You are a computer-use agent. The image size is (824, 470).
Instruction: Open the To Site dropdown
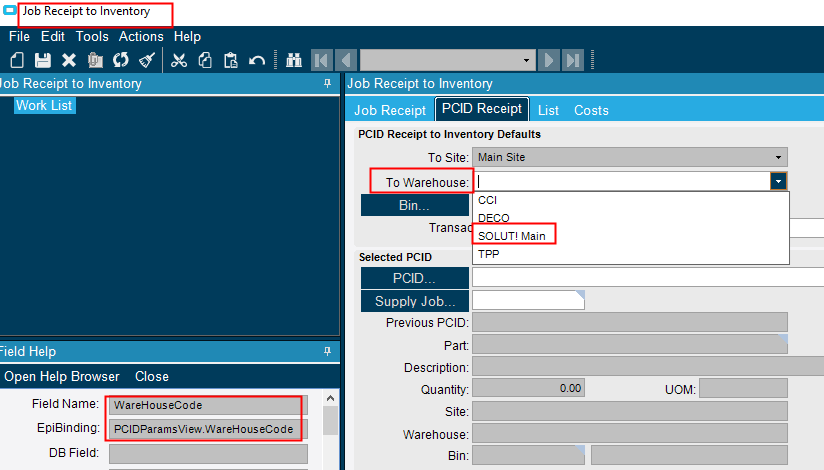coord(778,157)
